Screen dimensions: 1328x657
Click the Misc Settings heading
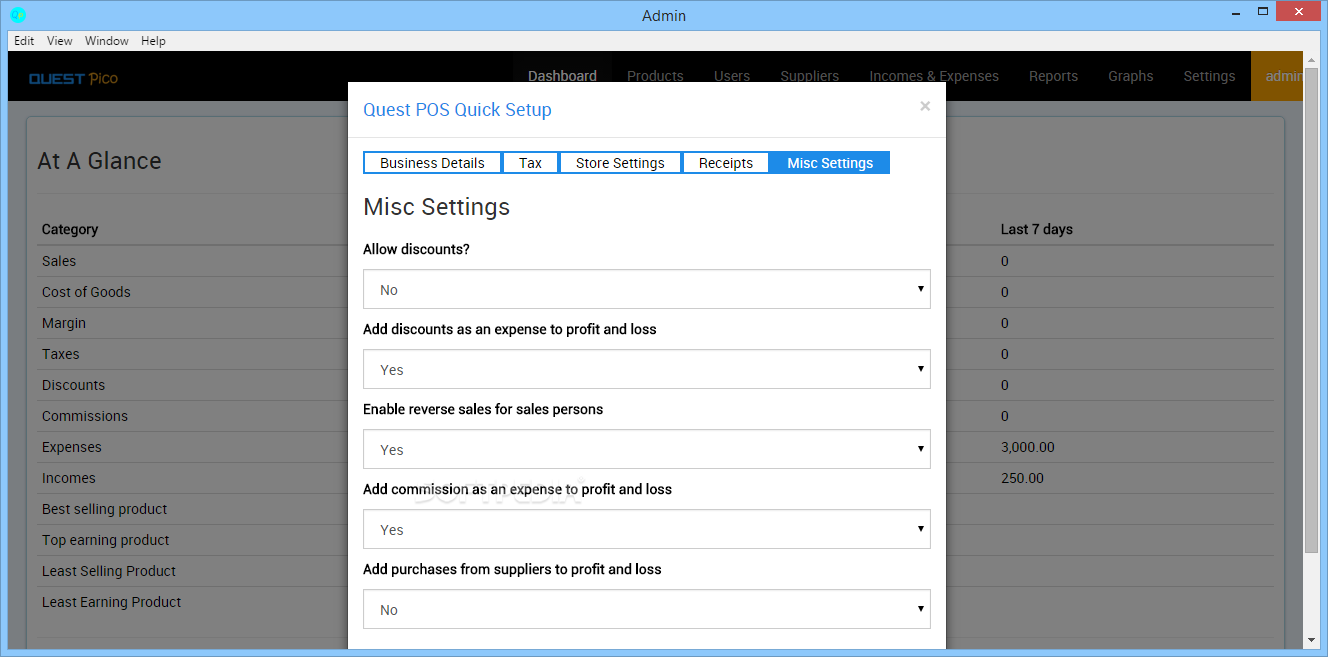pos(437,207)
